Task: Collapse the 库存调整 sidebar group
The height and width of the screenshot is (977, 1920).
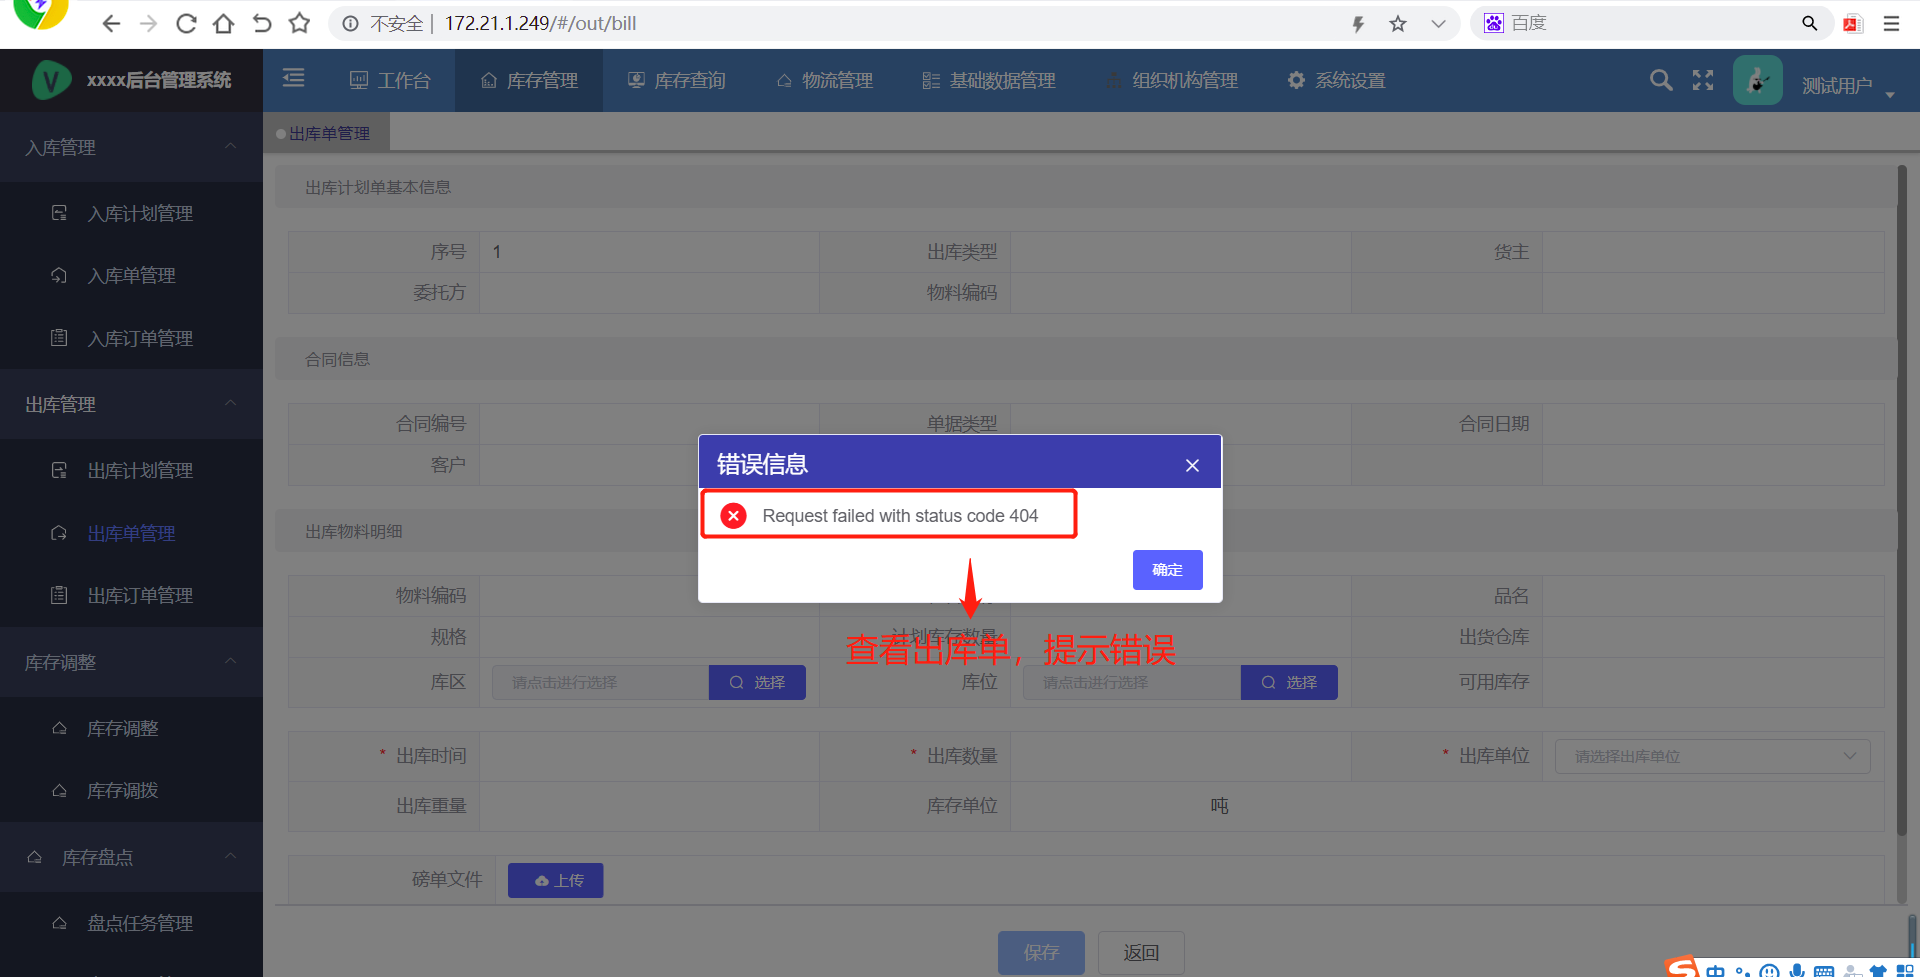Action: click(x=131, y=662)
